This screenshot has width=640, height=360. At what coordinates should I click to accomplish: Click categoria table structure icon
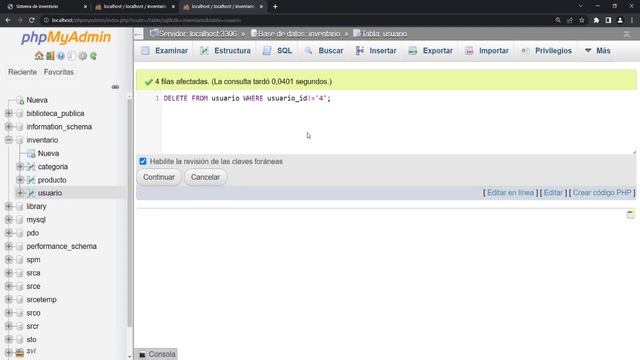[x=31, y=167]
